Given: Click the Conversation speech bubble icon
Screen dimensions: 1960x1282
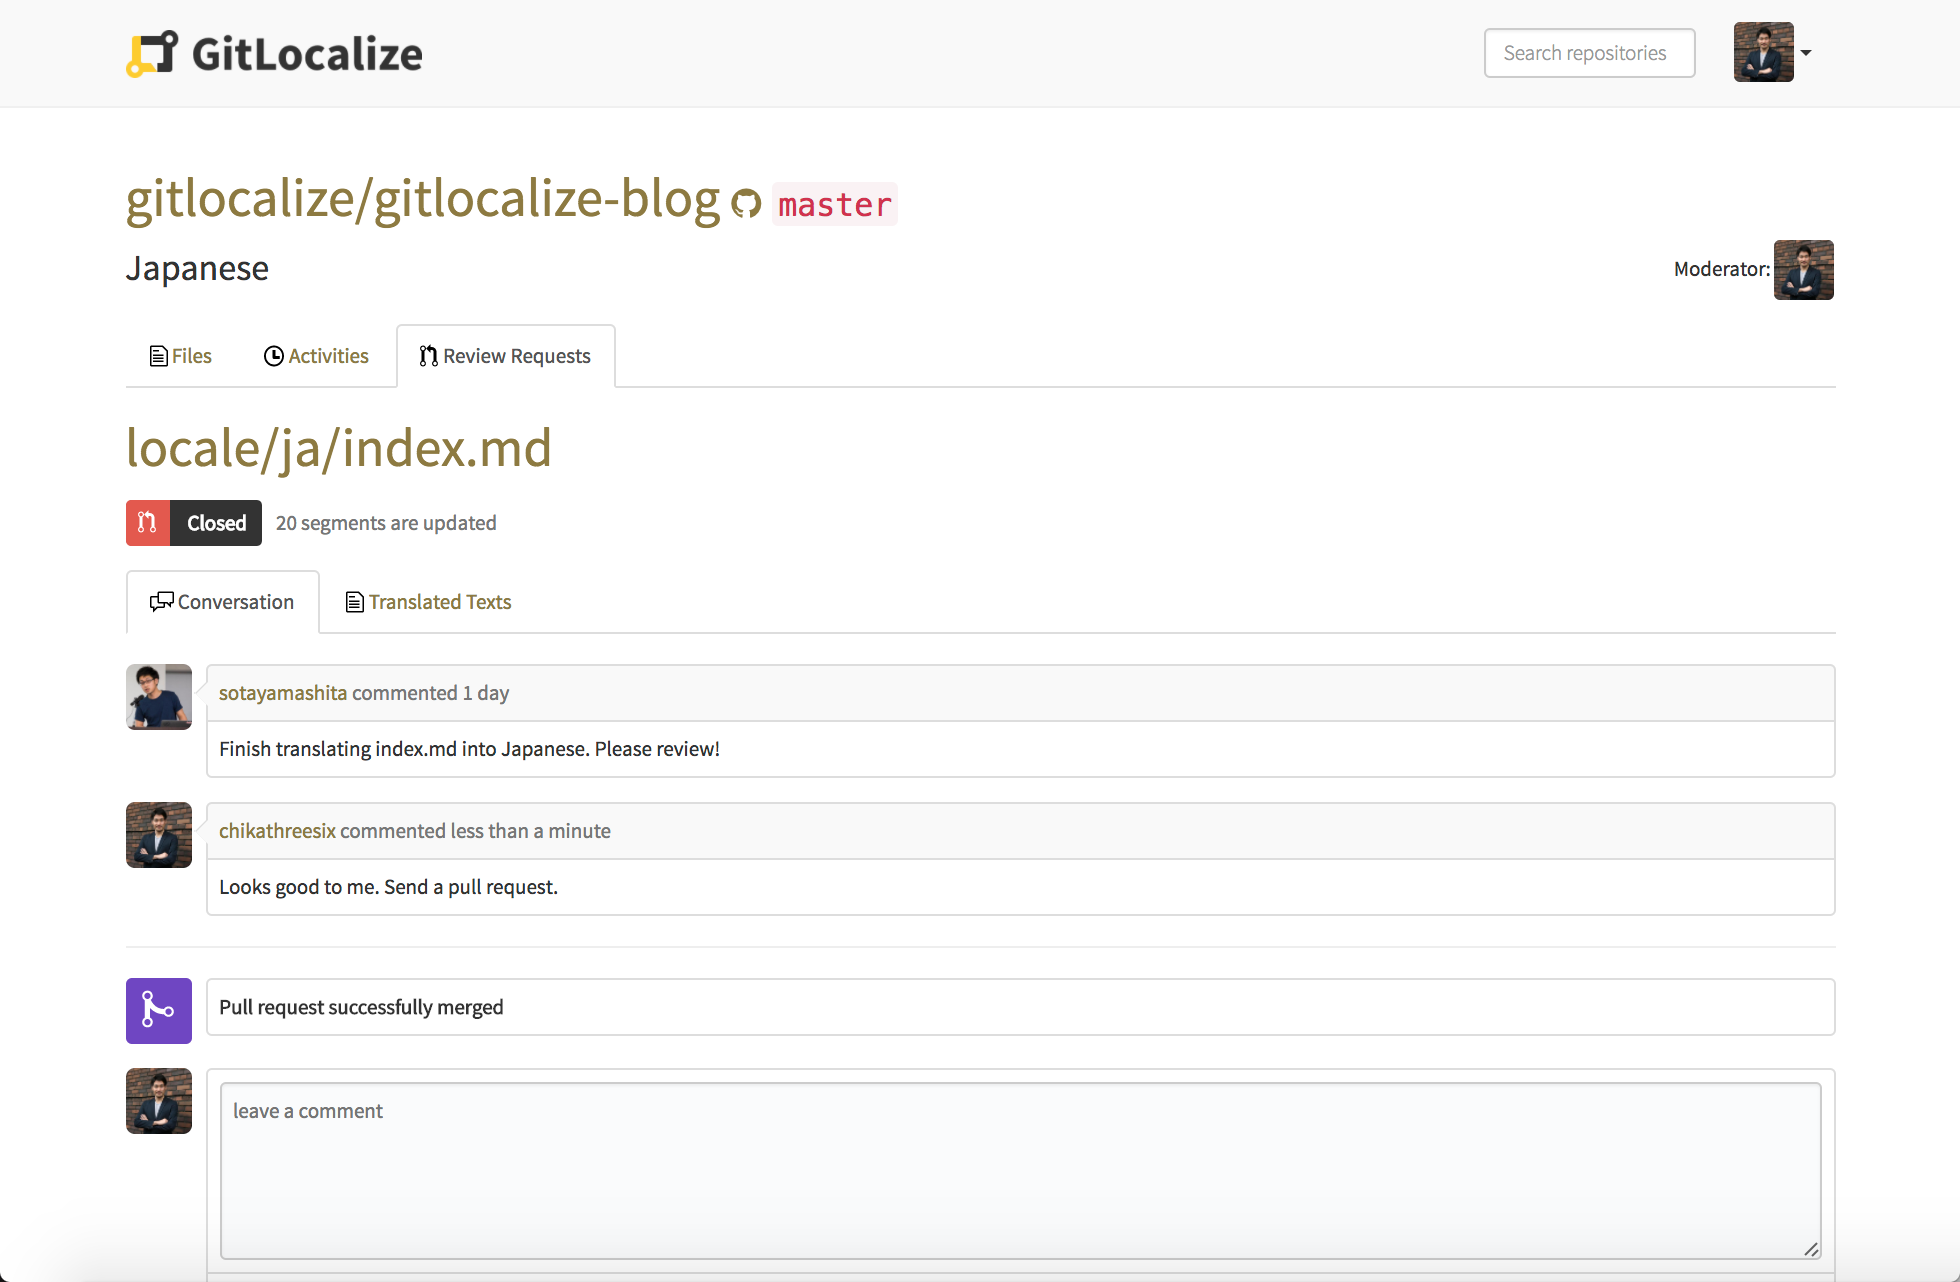Looking at the screenshot, I should (161, 602).
